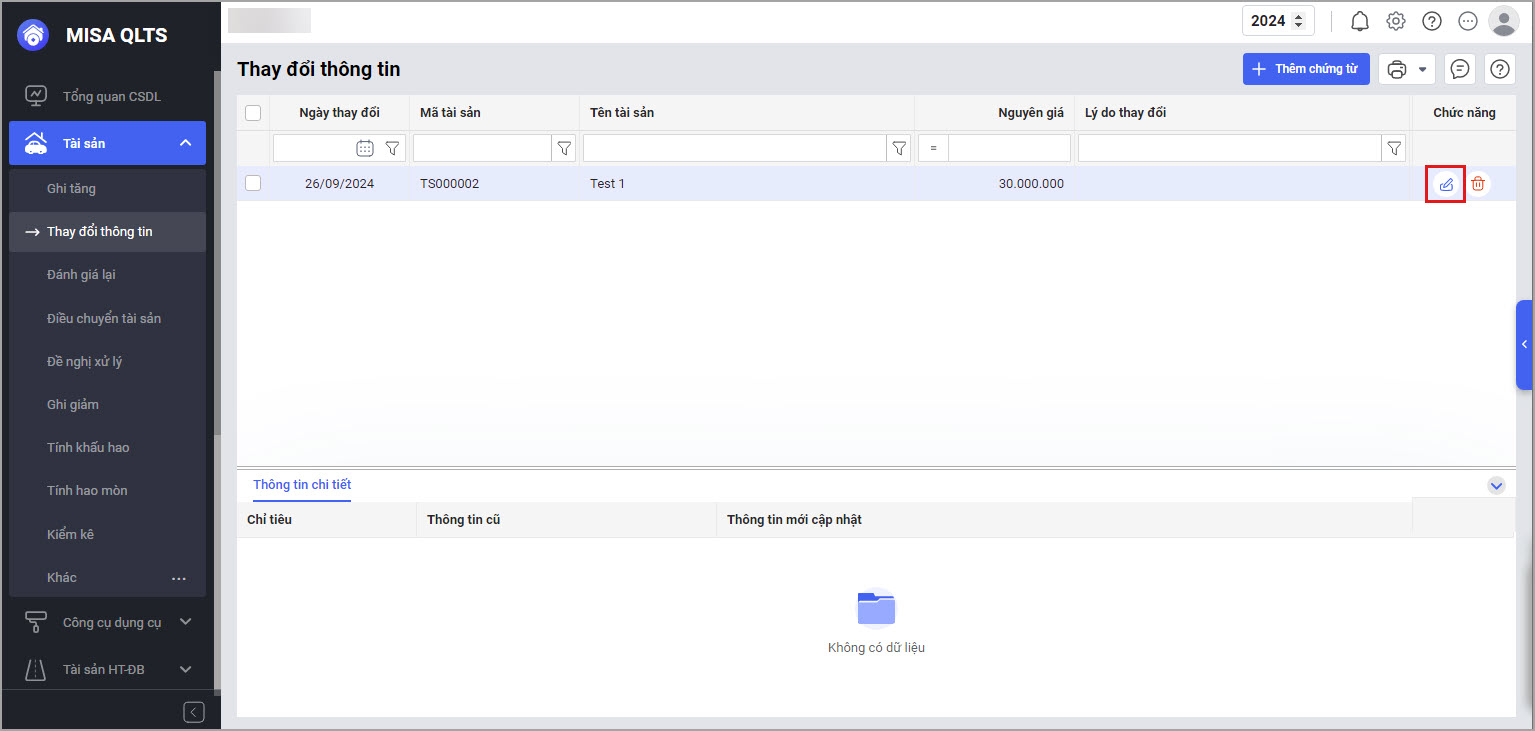Collapse the sidebar with bottom arrow icon
Image resolution: width=1535 pixels, height=731 pixels.
pos(194,712)
